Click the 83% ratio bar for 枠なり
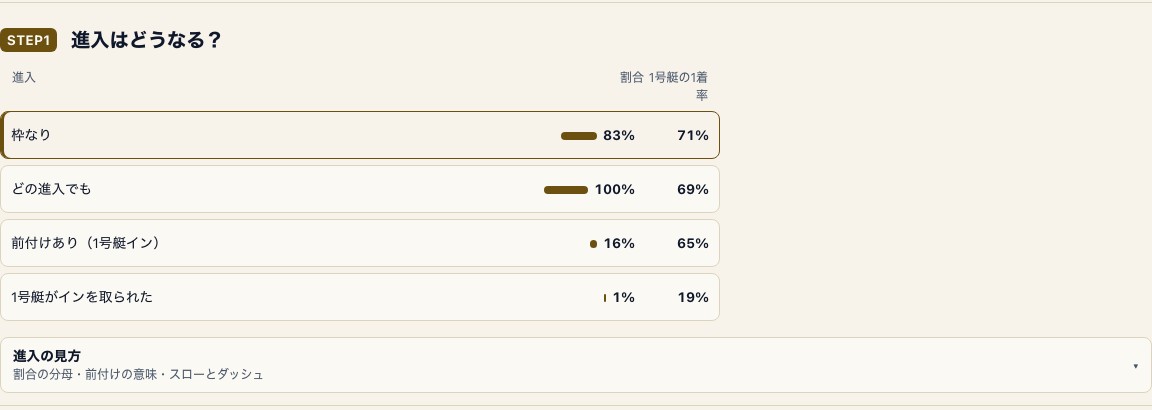The height and width of the screenshot is (410, 1152). coord(579,136)
